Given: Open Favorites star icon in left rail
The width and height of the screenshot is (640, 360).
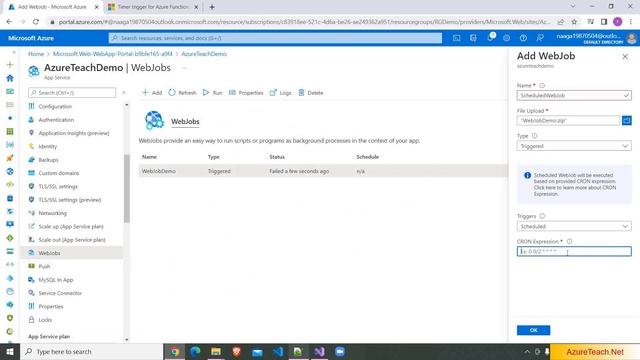Looking at the screenshot, I should (x=10, y=118).
